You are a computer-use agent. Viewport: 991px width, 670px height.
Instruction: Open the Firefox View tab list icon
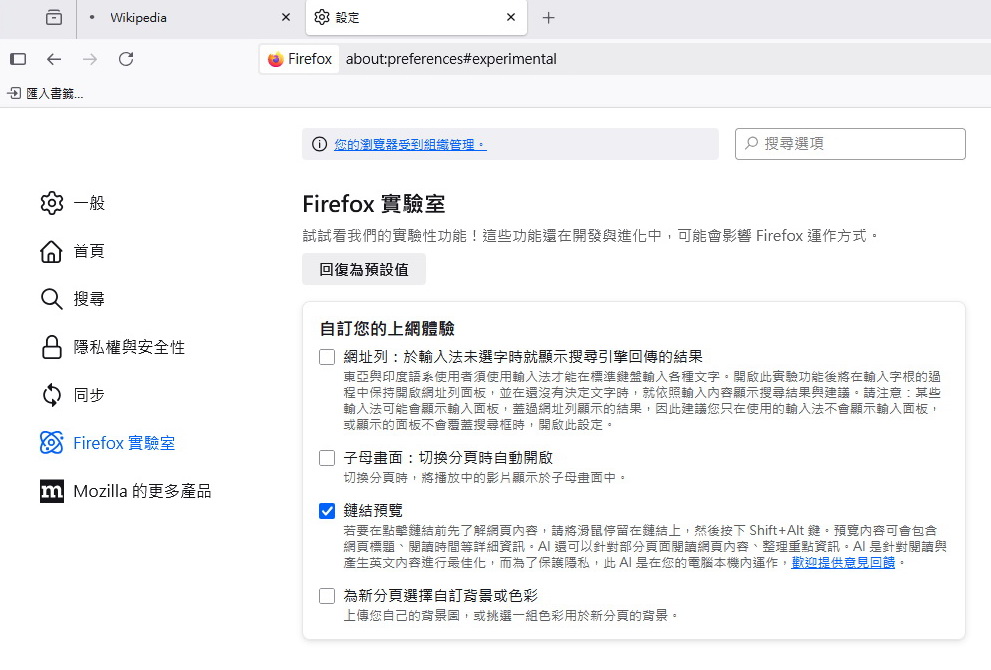point(54,18)
